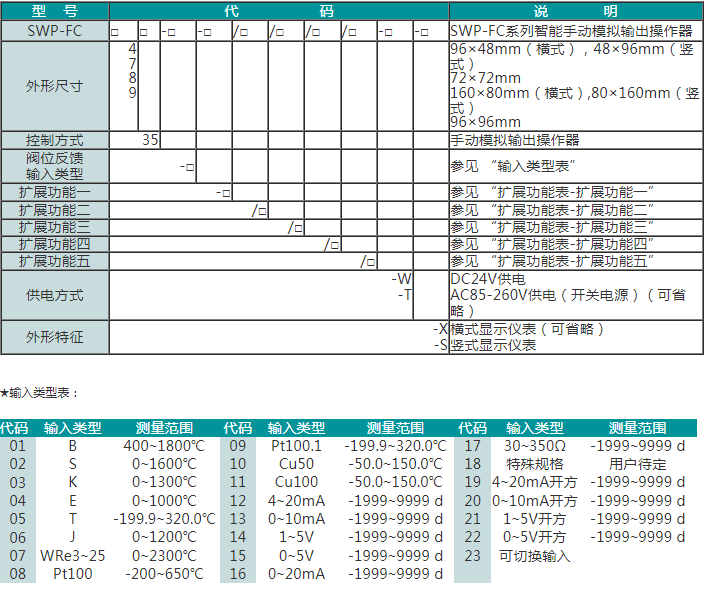Click the '4~20mA开方' input type

click(x=534, y=482)
